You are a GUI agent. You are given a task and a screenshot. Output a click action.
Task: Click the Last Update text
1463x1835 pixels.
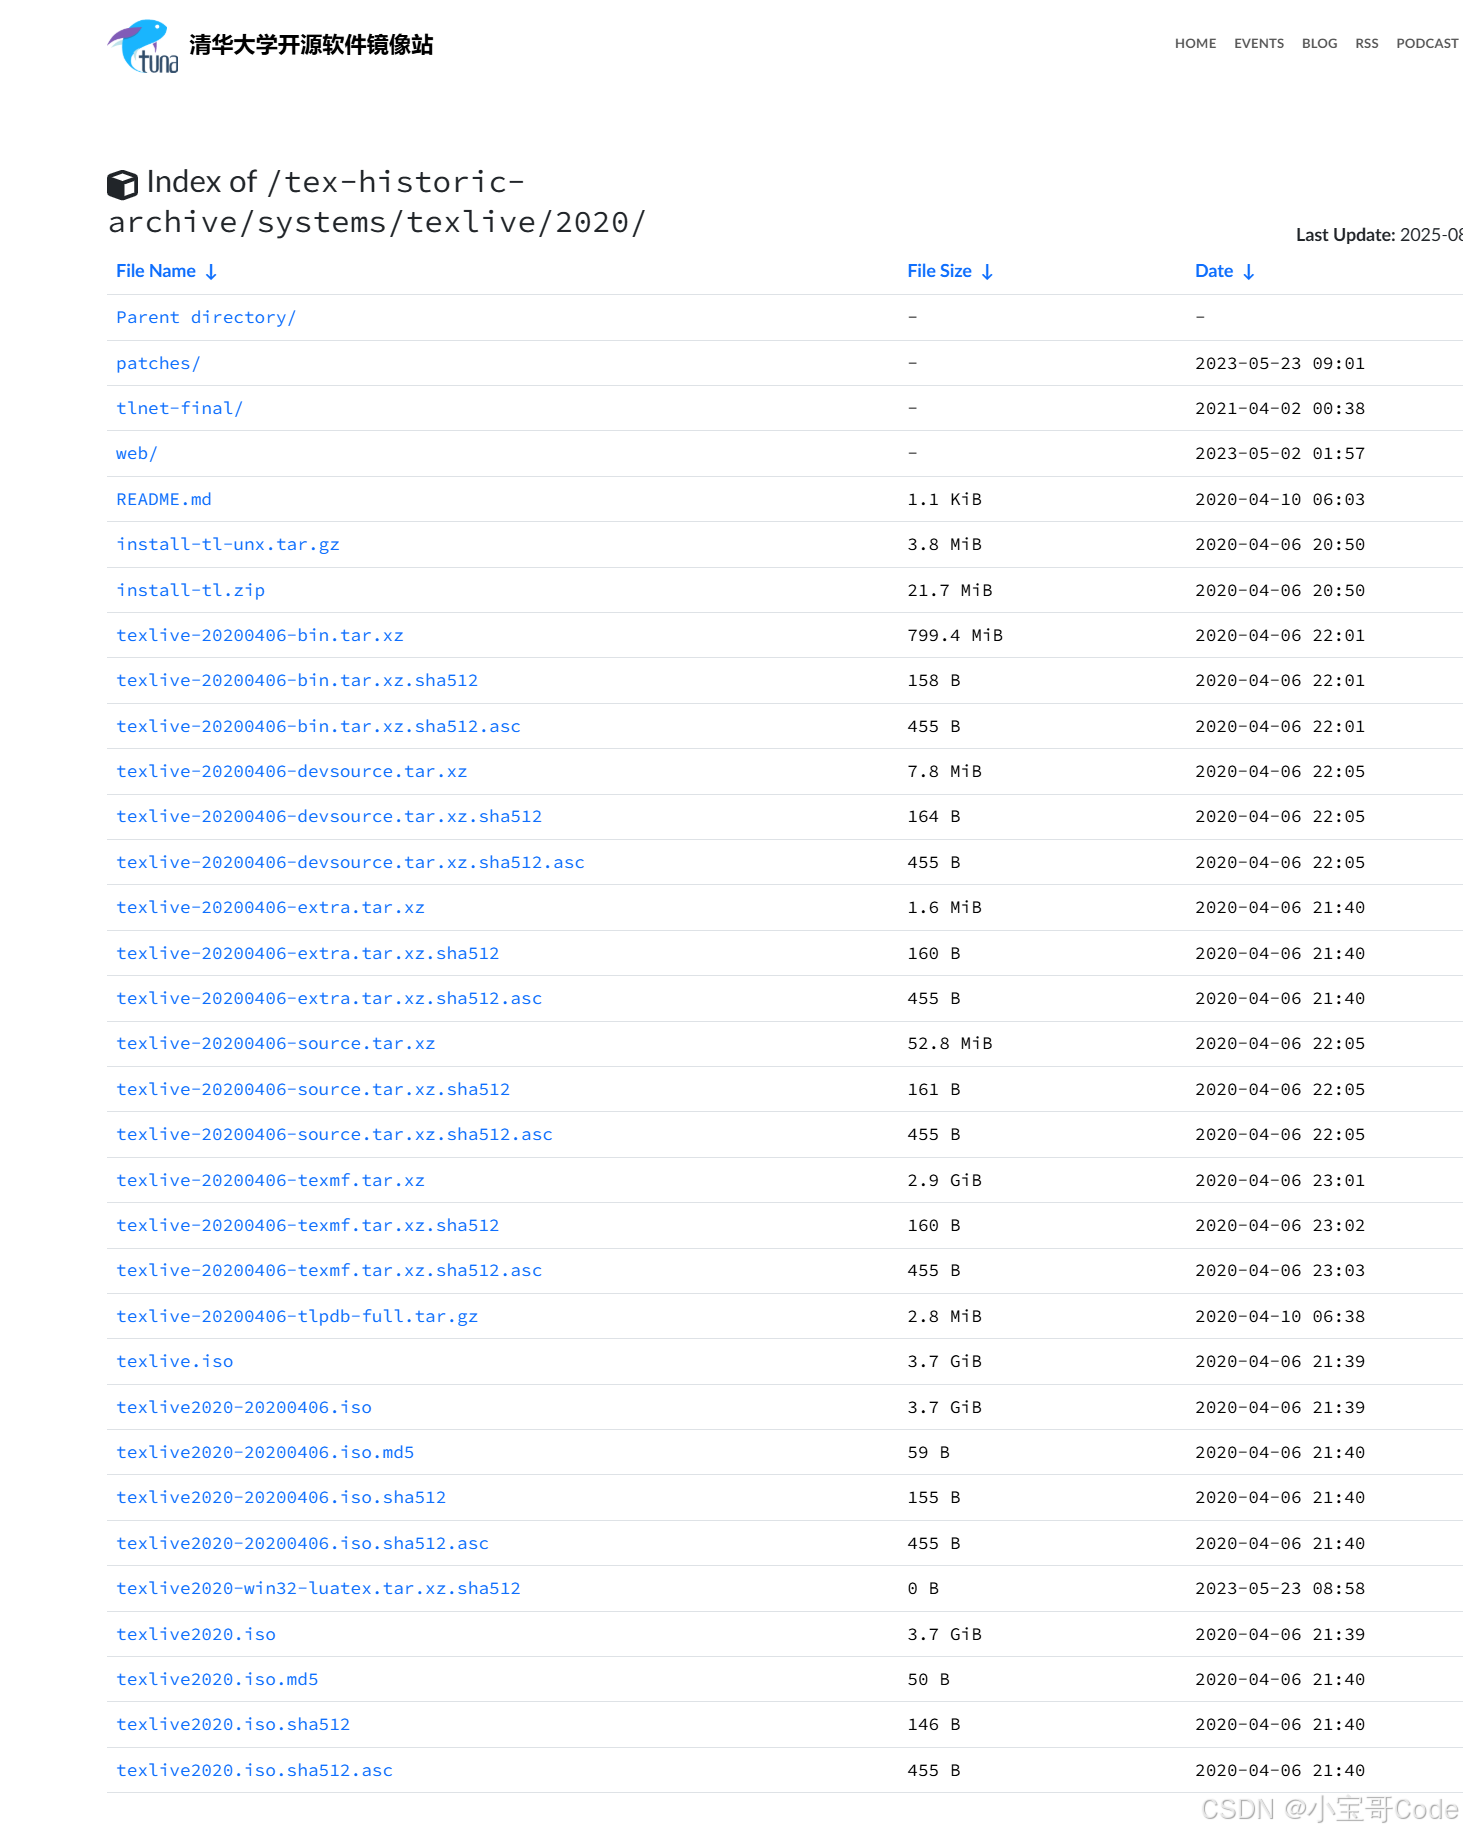[x=1379, y=234]
